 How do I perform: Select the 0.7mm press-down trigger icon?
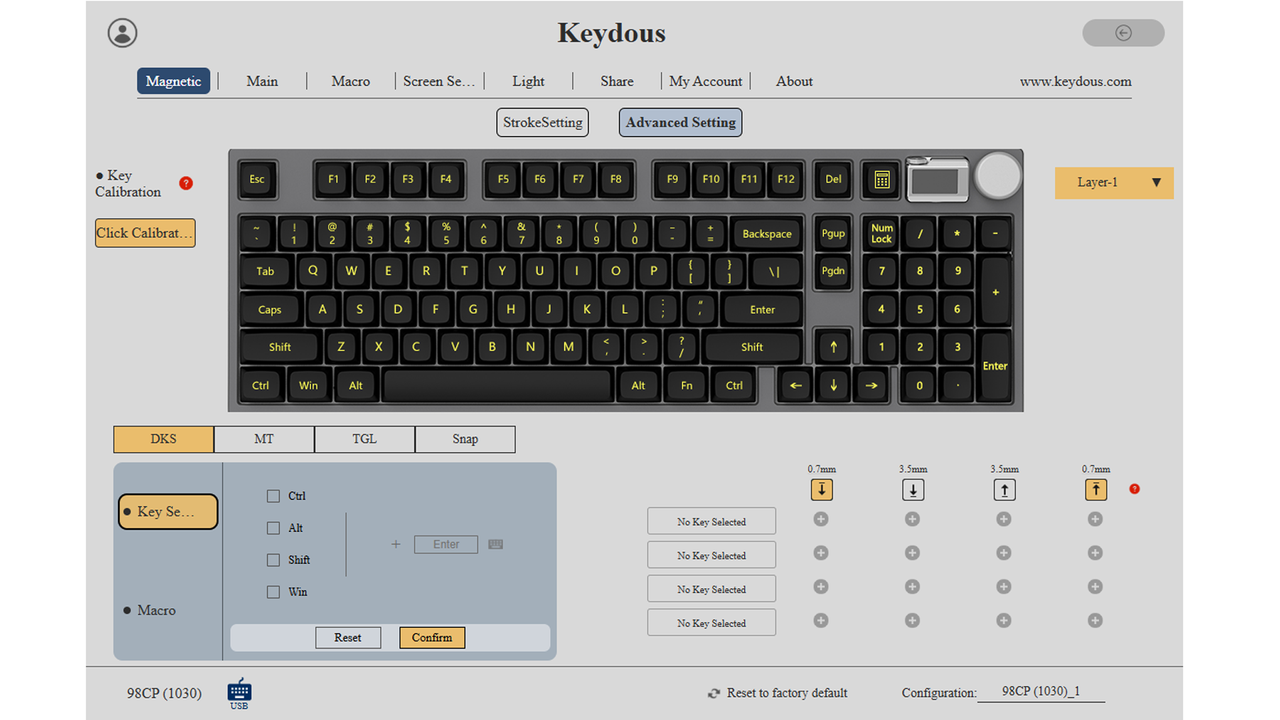pos(821,490)
